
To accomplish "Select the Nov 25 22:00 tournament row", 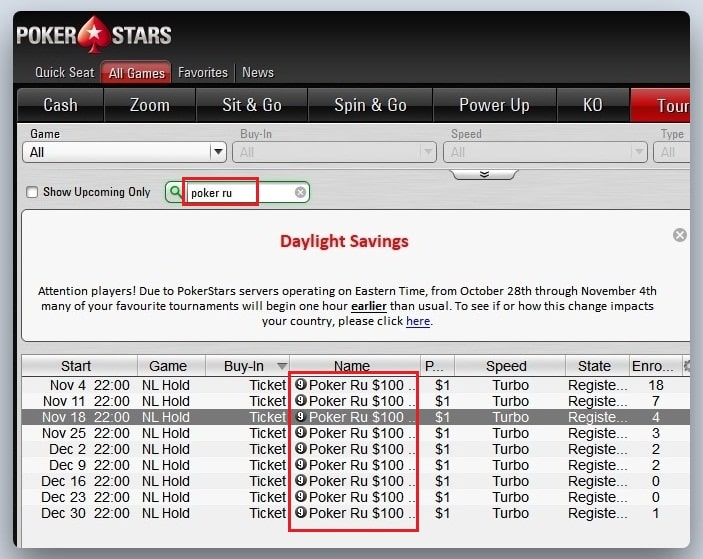I will click(356, 433).
